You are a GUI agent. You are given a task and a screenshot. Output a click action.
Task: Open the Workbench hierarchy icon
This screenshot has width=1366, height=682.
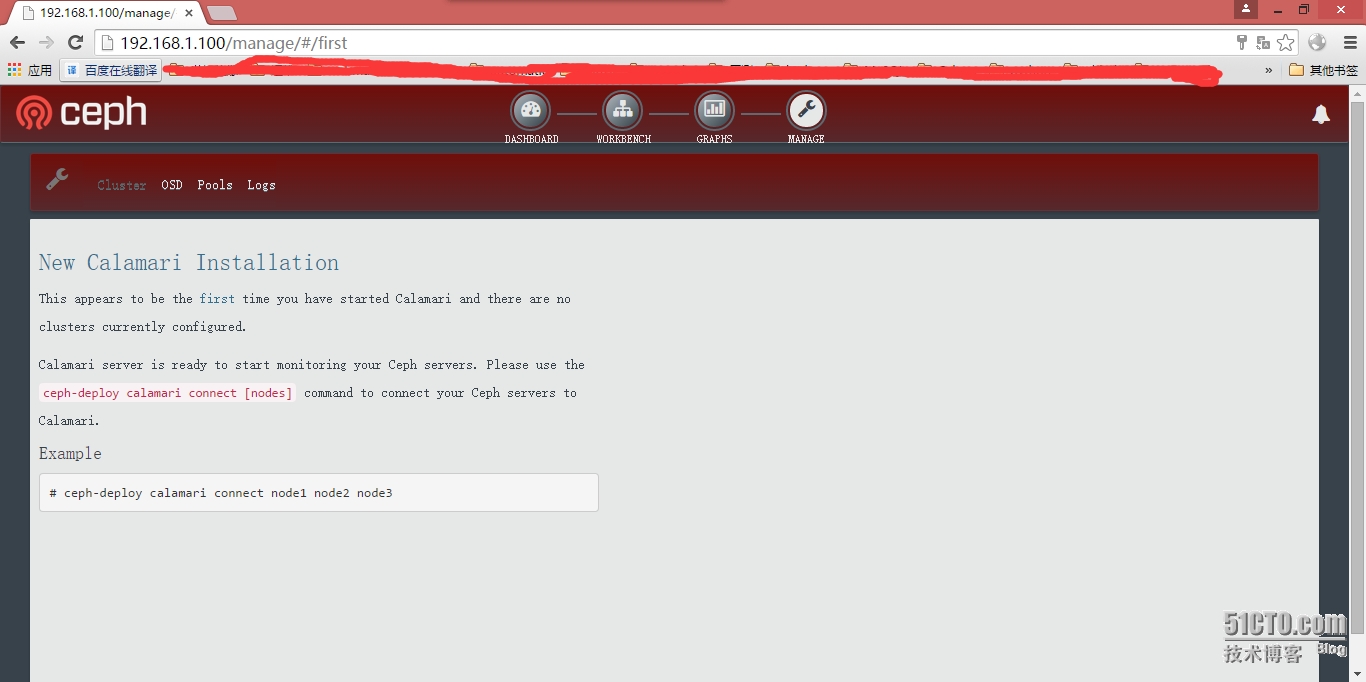coord(623,111)
